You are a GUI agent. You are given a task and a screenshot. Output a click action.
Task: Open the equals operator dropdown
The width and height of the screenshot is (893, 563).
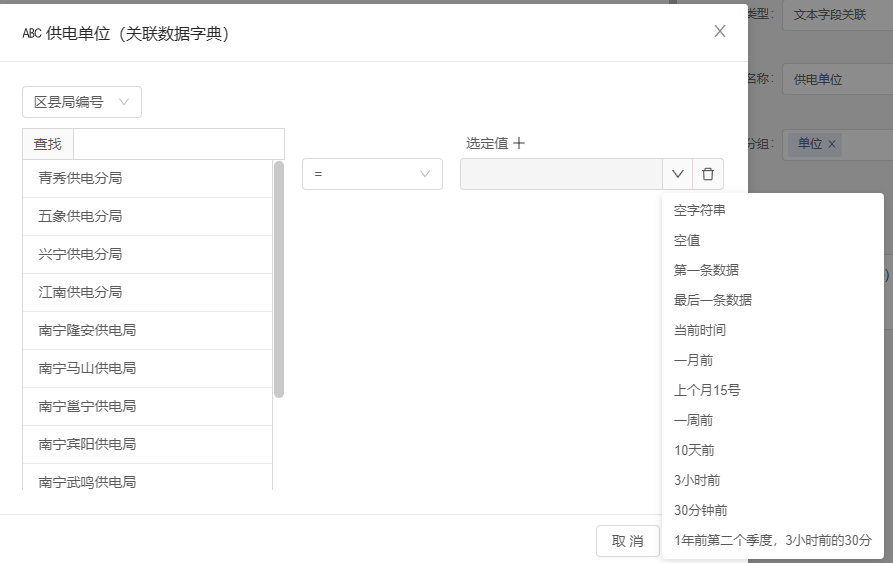click(372, 174)
